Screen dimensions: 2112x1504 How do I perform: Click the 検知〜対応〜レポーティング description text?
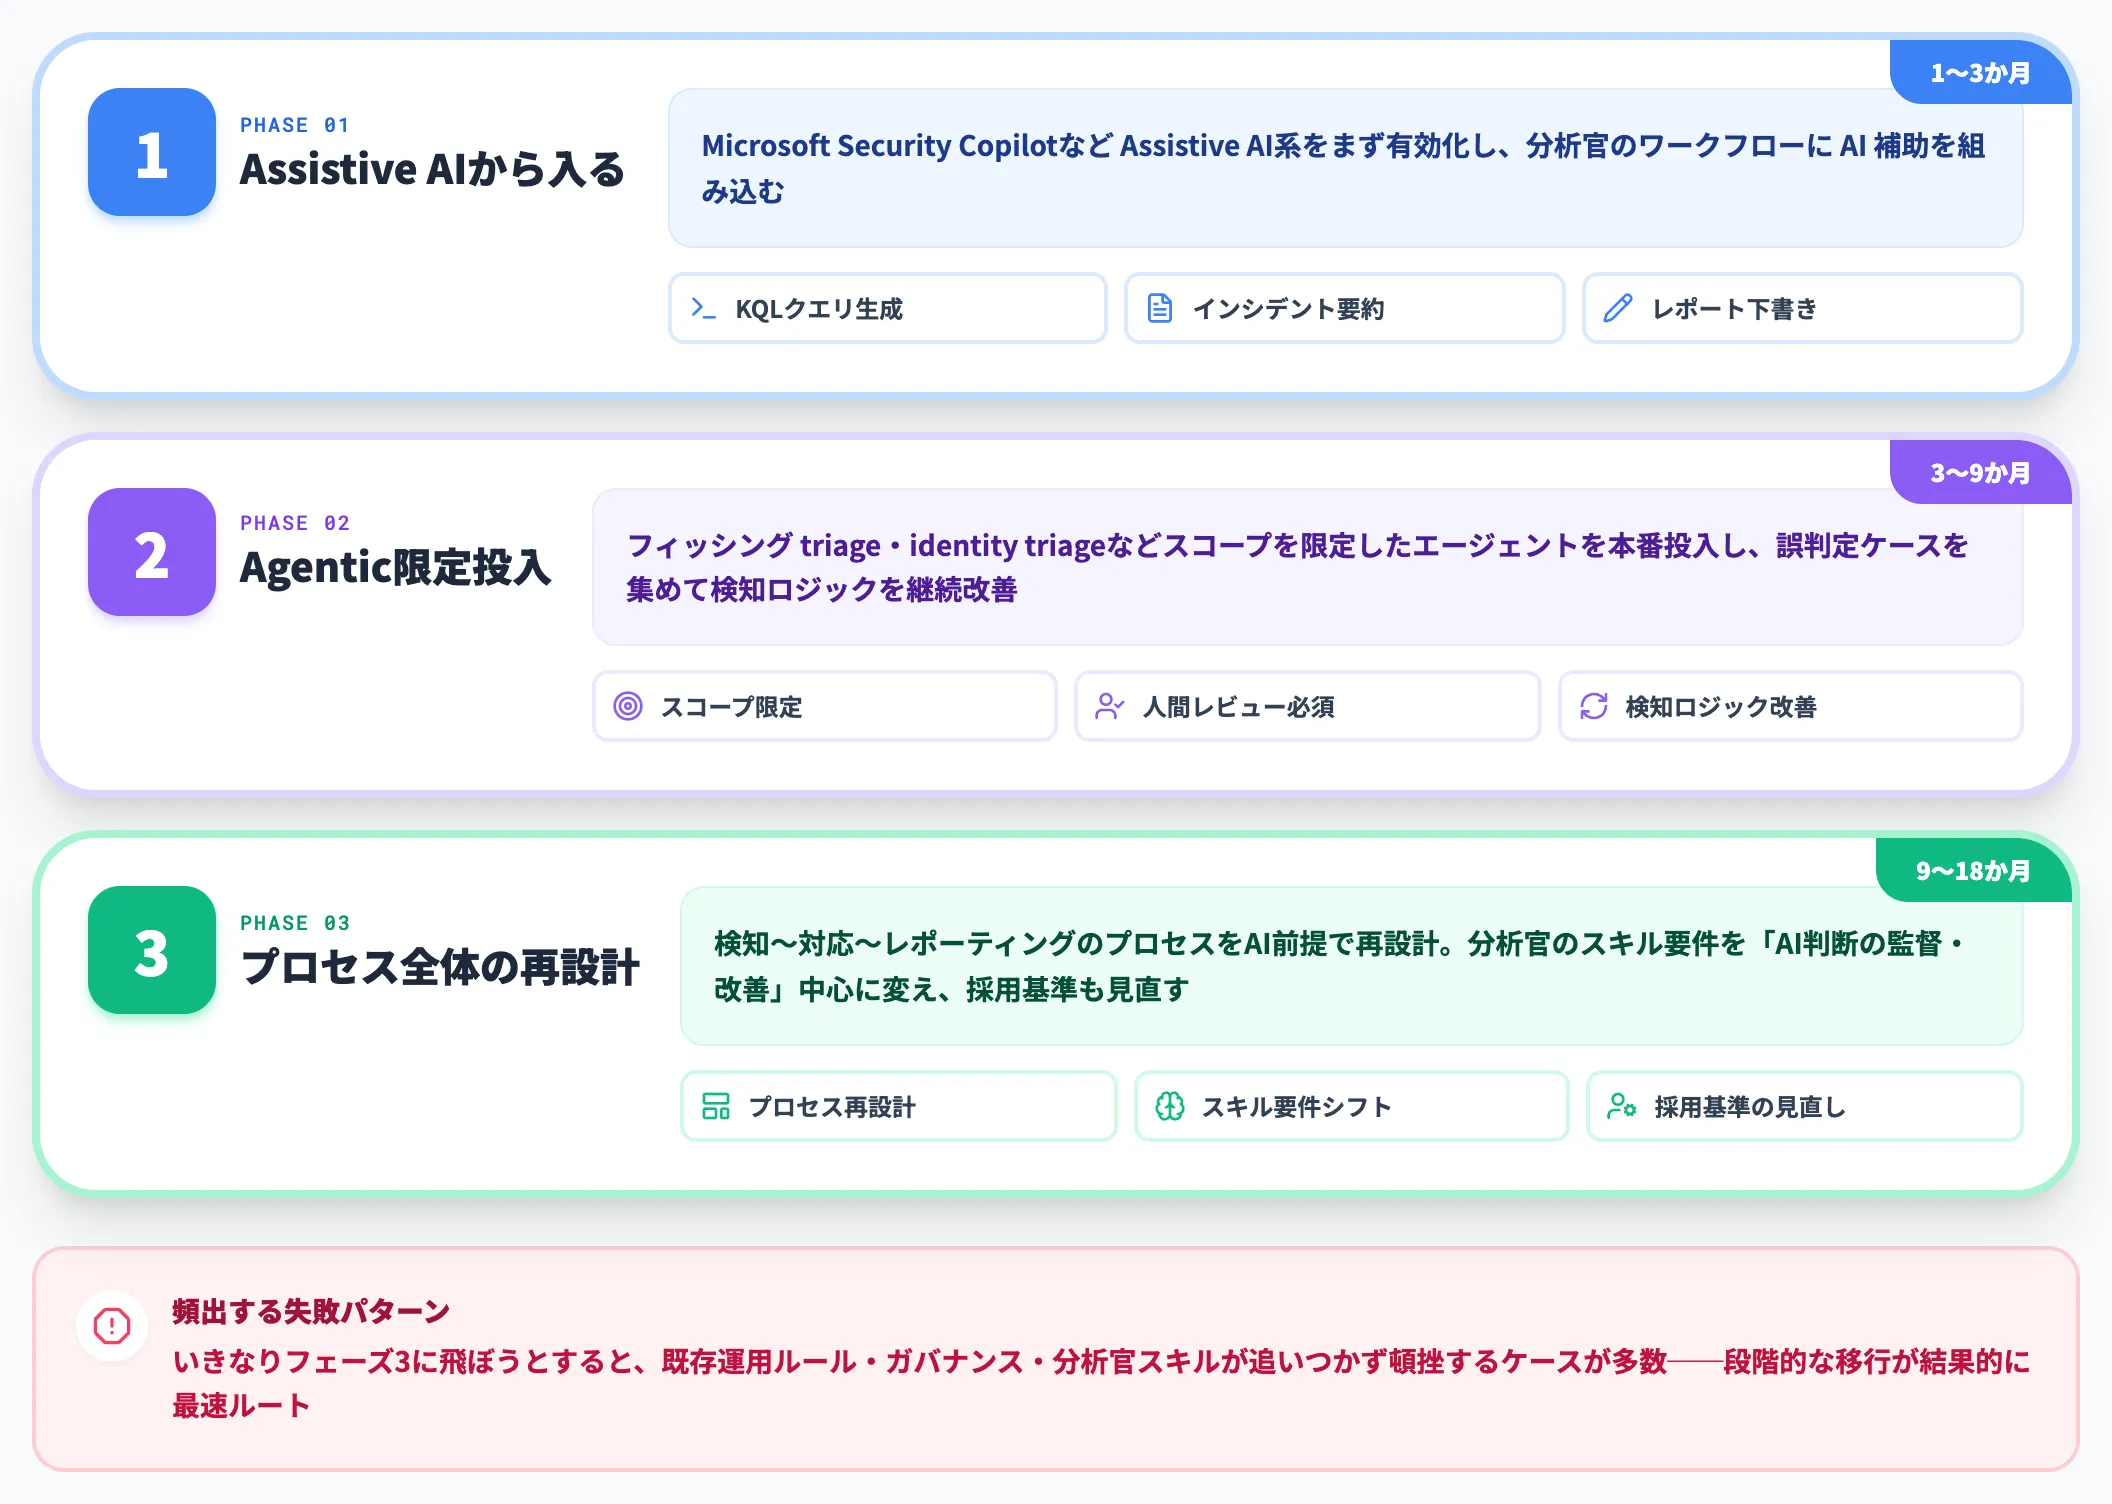point(1339,966)
